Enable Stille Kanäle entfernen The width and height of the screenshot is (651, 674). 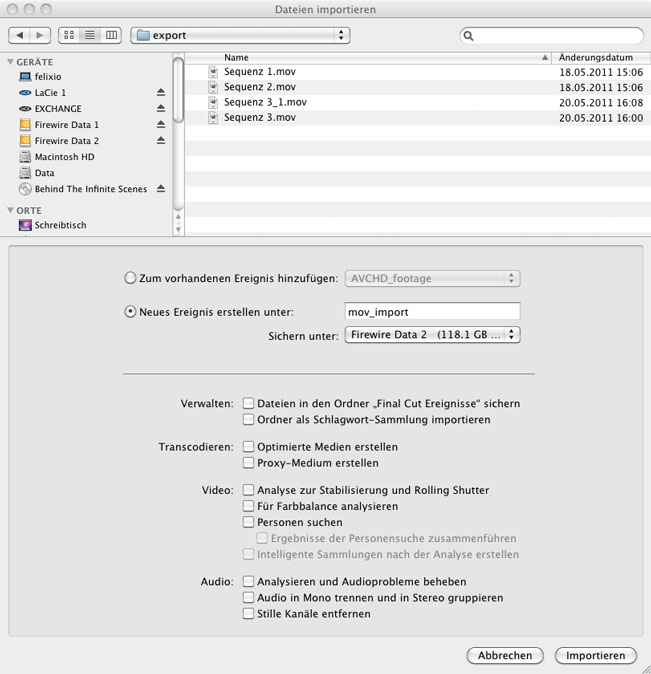[x=249, y=613]
